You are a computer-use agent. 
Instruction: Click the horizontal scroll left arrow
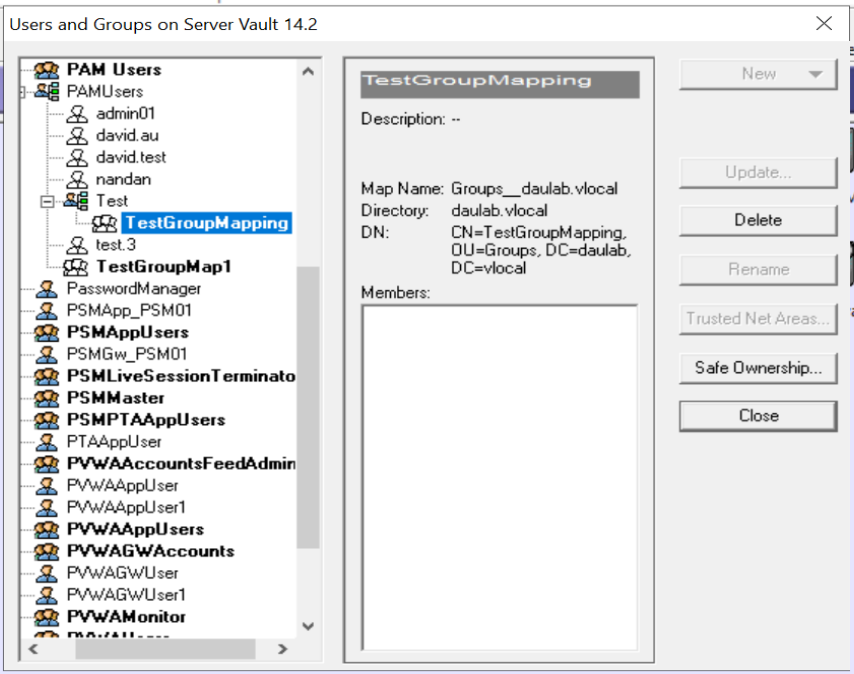33,649
